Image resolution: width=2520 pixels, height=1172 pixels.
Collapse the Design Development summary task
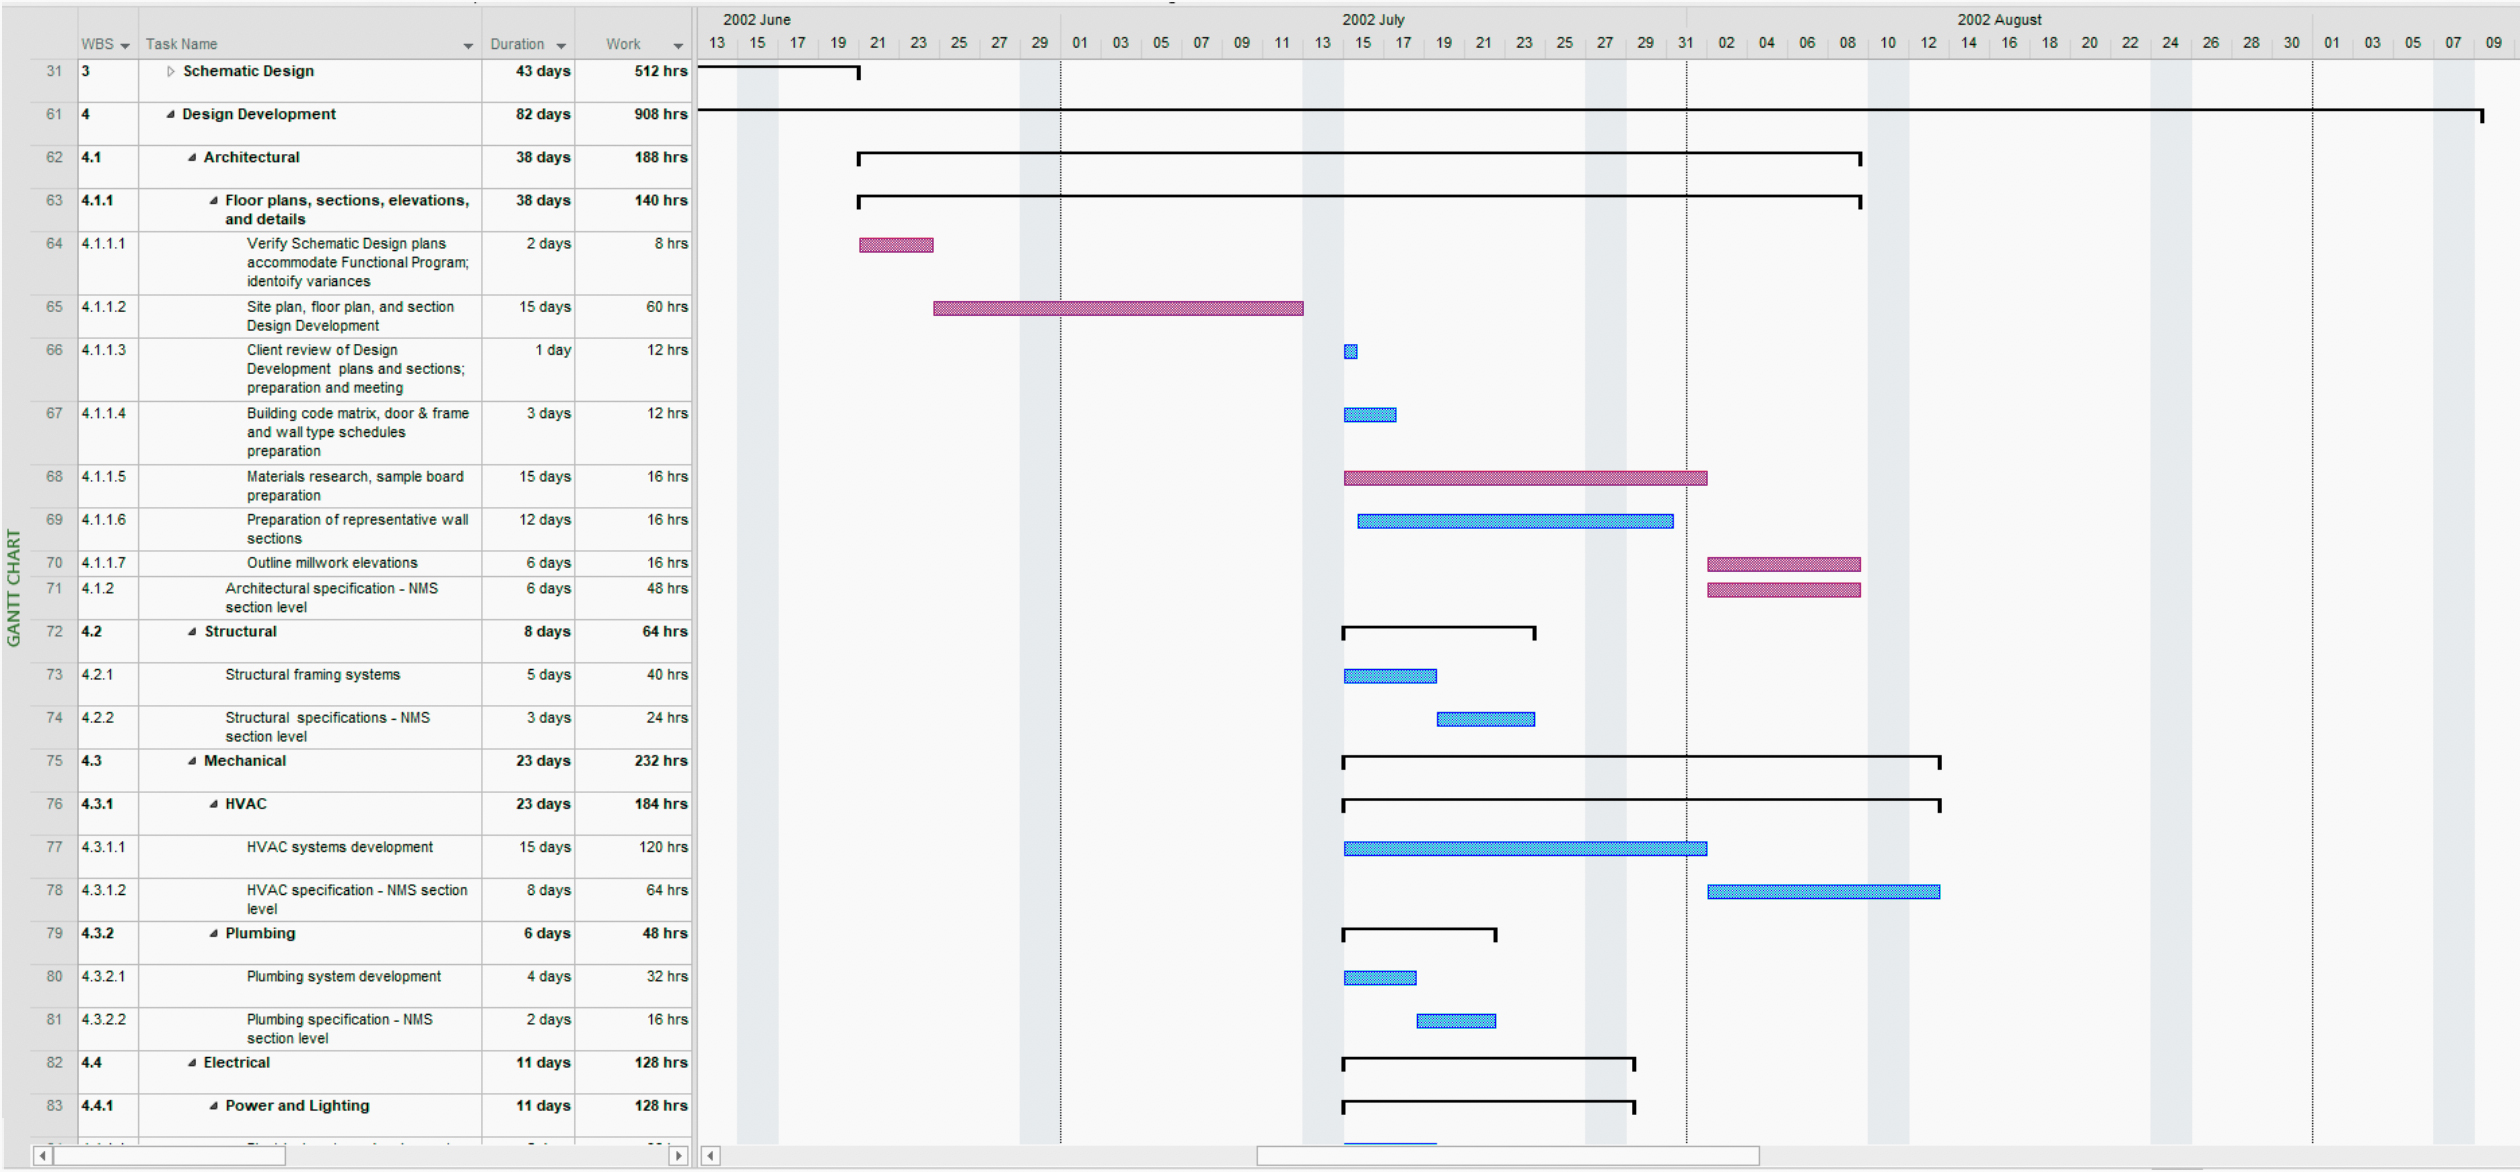click(170, 114)
